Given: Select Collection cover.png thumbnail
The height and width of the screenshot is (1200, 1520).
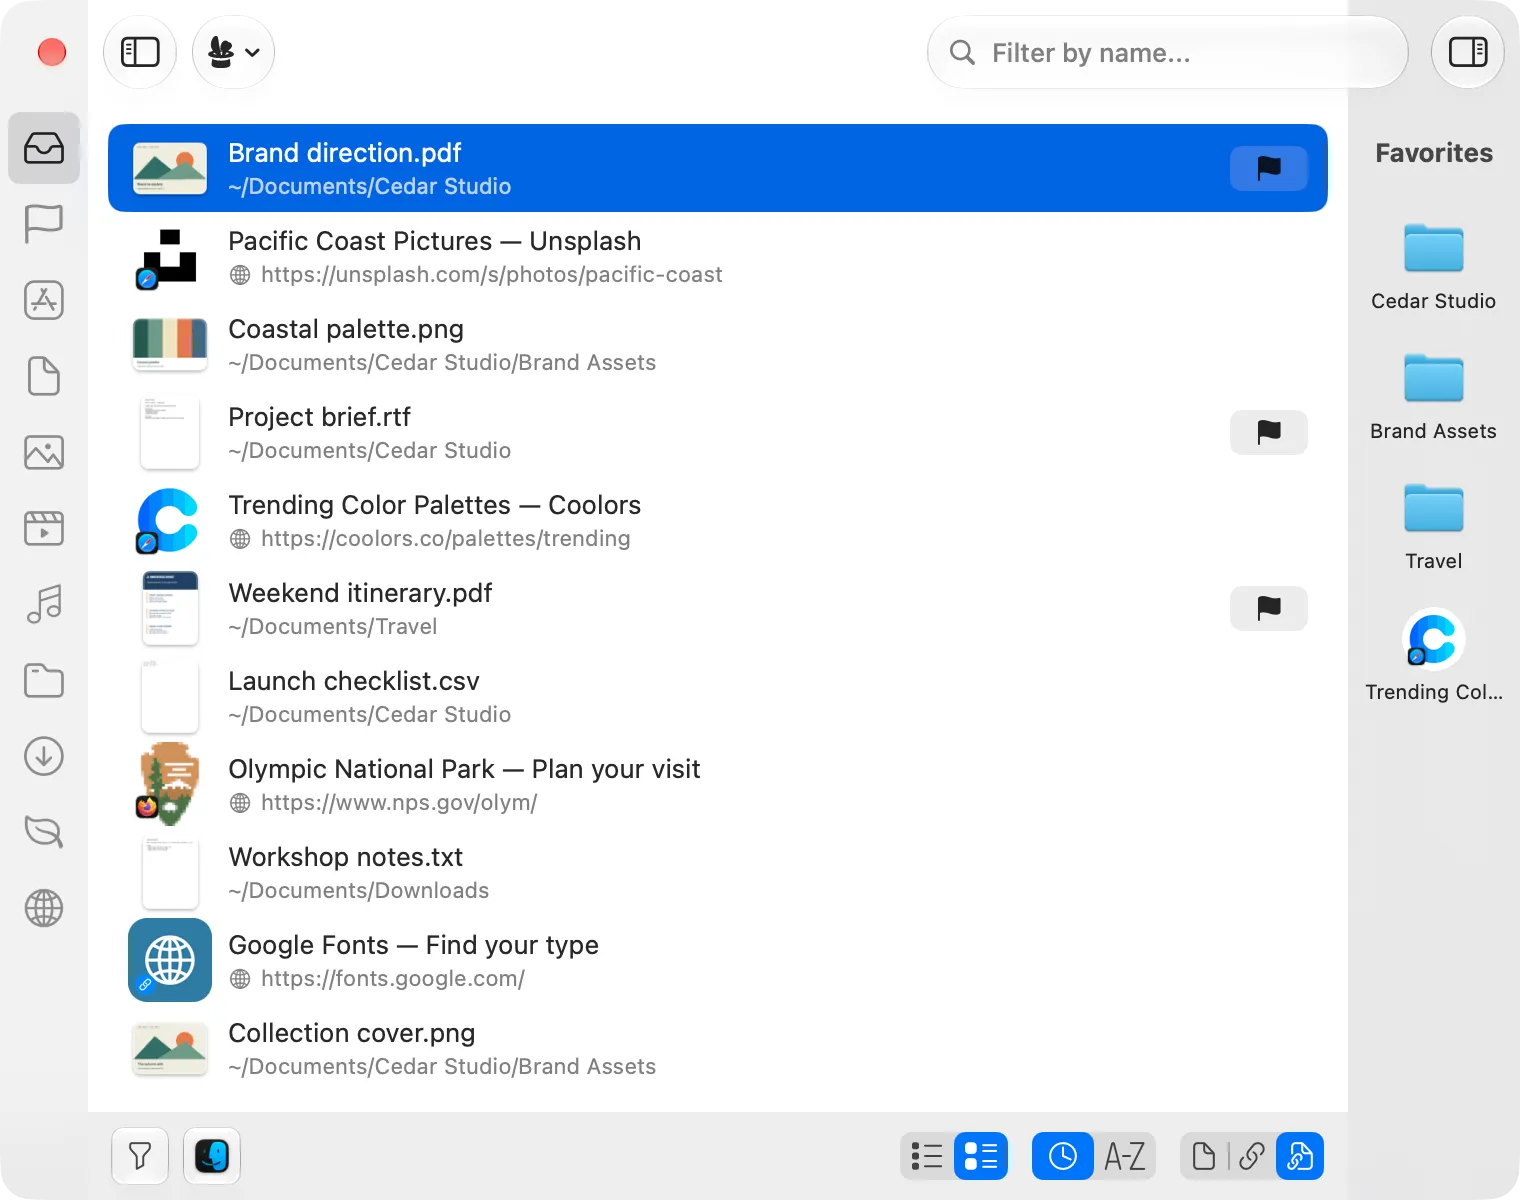Looking at the screenshot, I should 170,1048.
